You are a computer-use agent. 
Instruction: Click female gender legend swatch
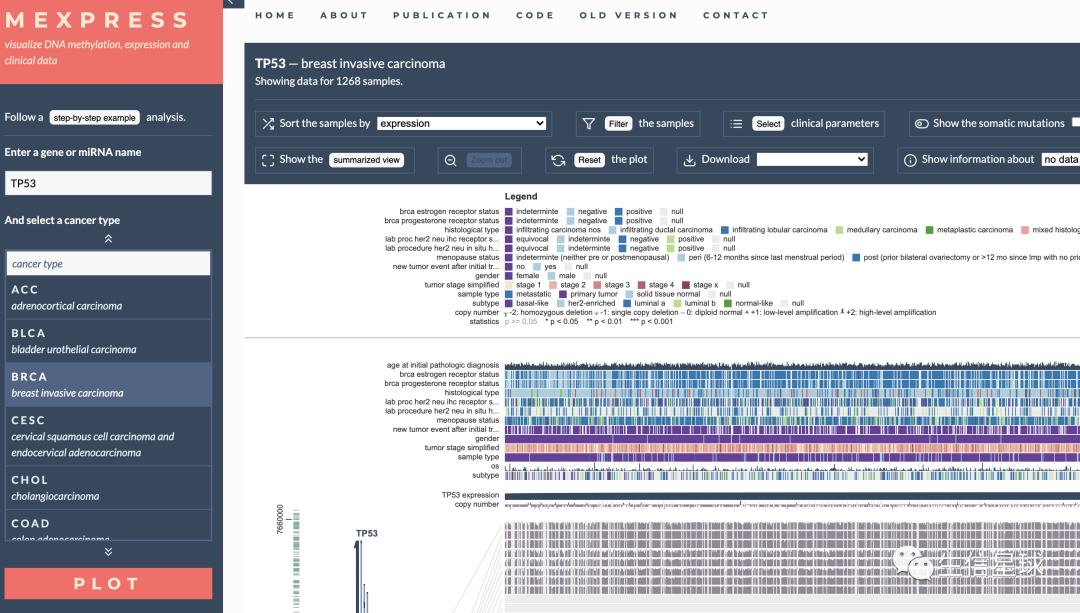point(509,276)
